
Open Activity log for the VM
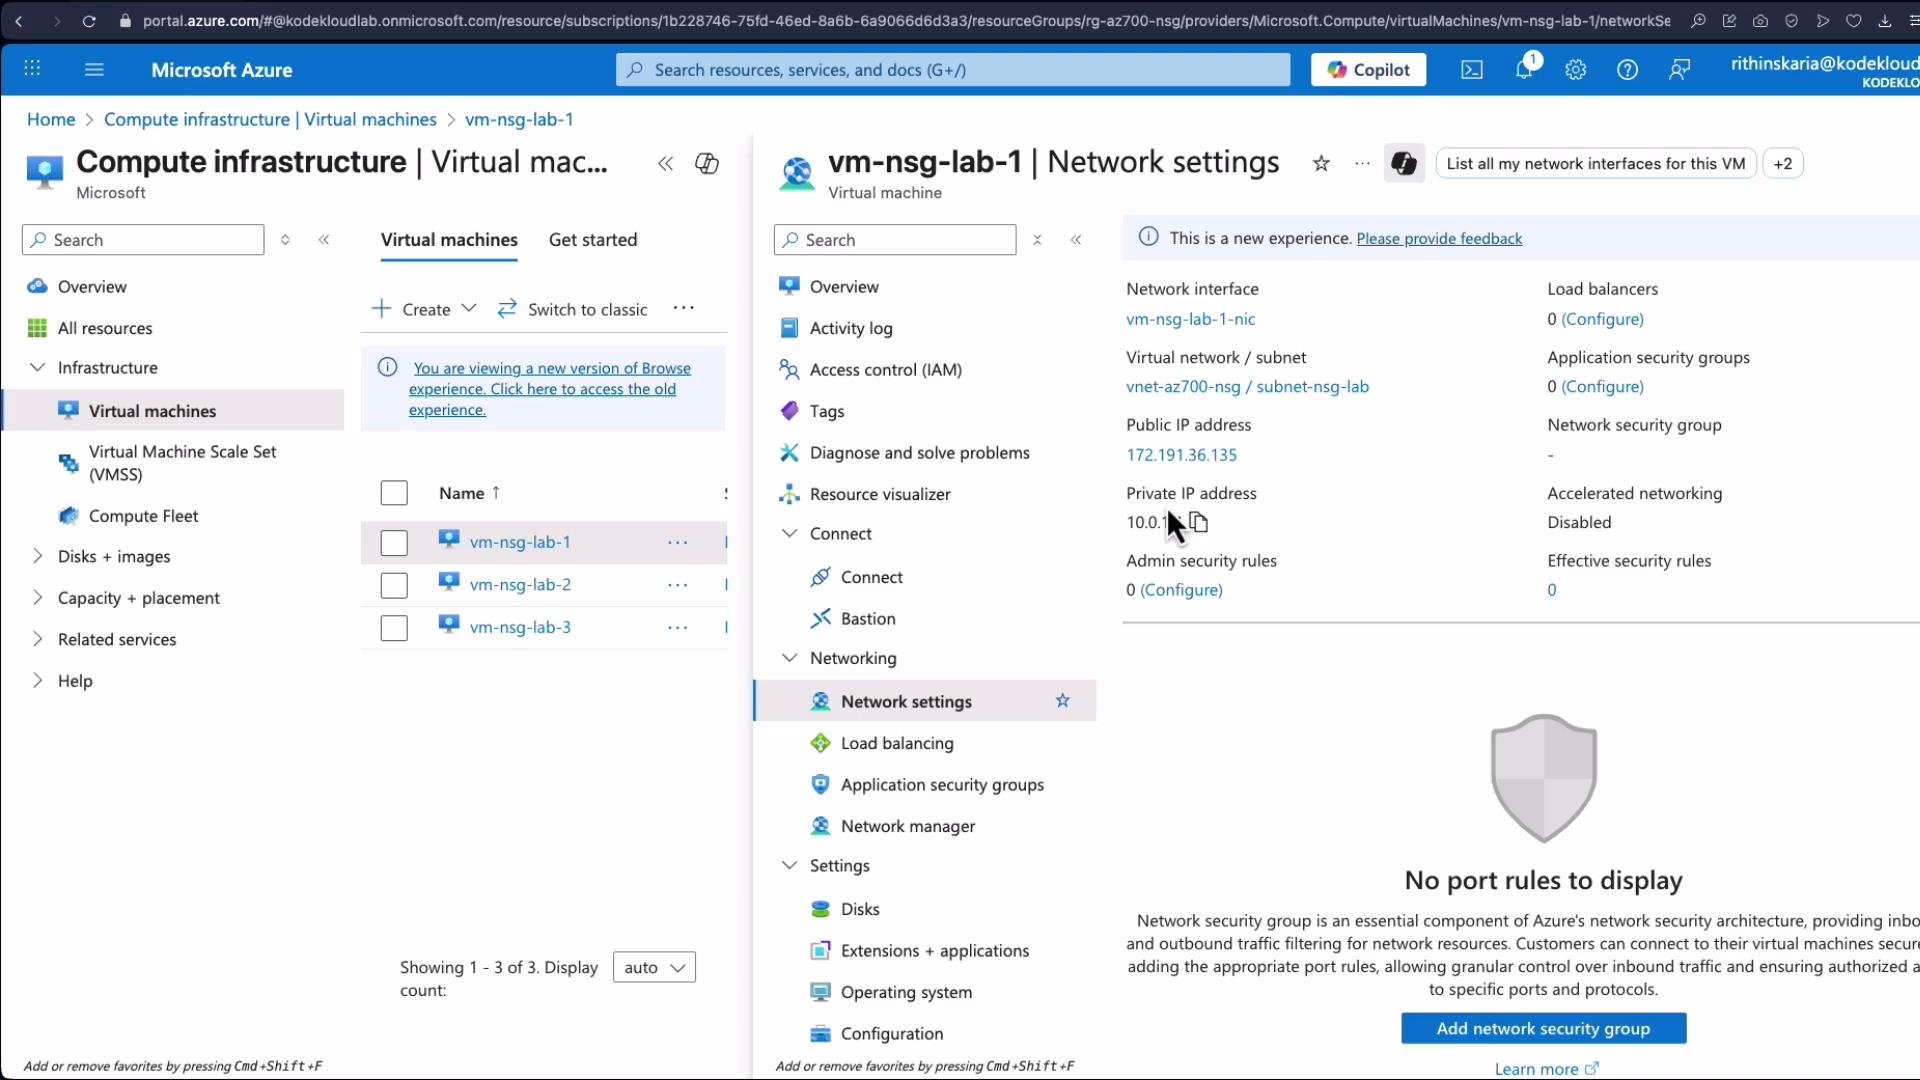pos(851,328)
